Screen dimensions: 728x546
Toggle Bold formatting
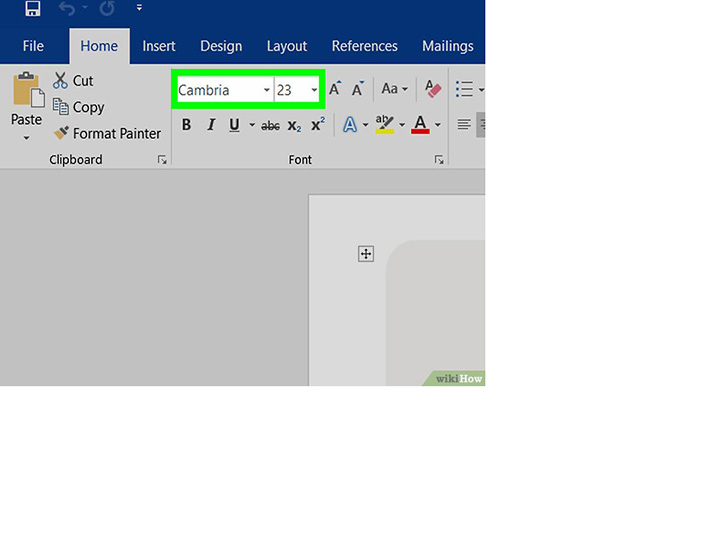pyautogui.click(x=186, y=124)
